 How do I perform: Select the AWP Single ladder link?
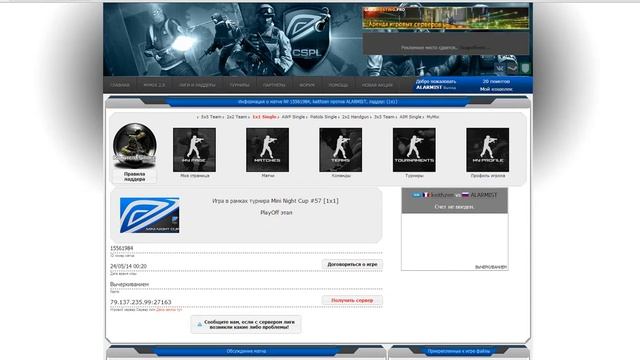[293, 117]
